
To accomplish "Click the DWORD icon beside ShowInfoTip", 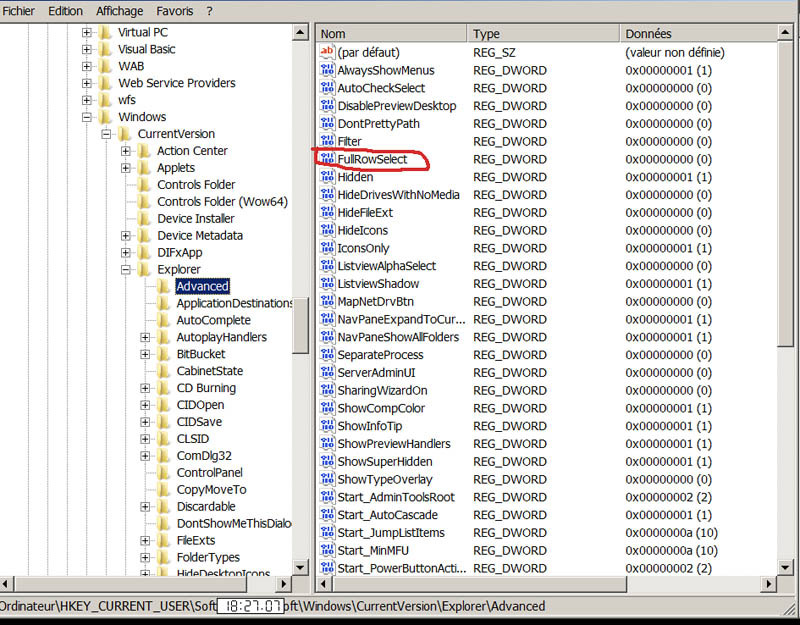I will 327,426.
